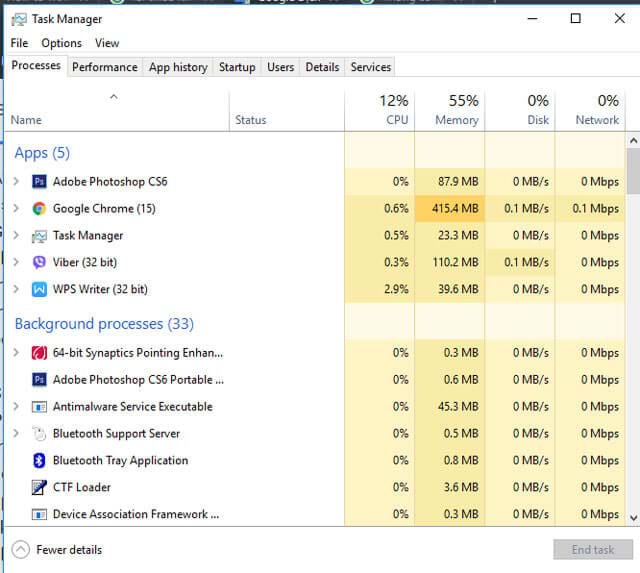
Task: Click the Task Manager process row icon
Action: (x=39, y=236)
